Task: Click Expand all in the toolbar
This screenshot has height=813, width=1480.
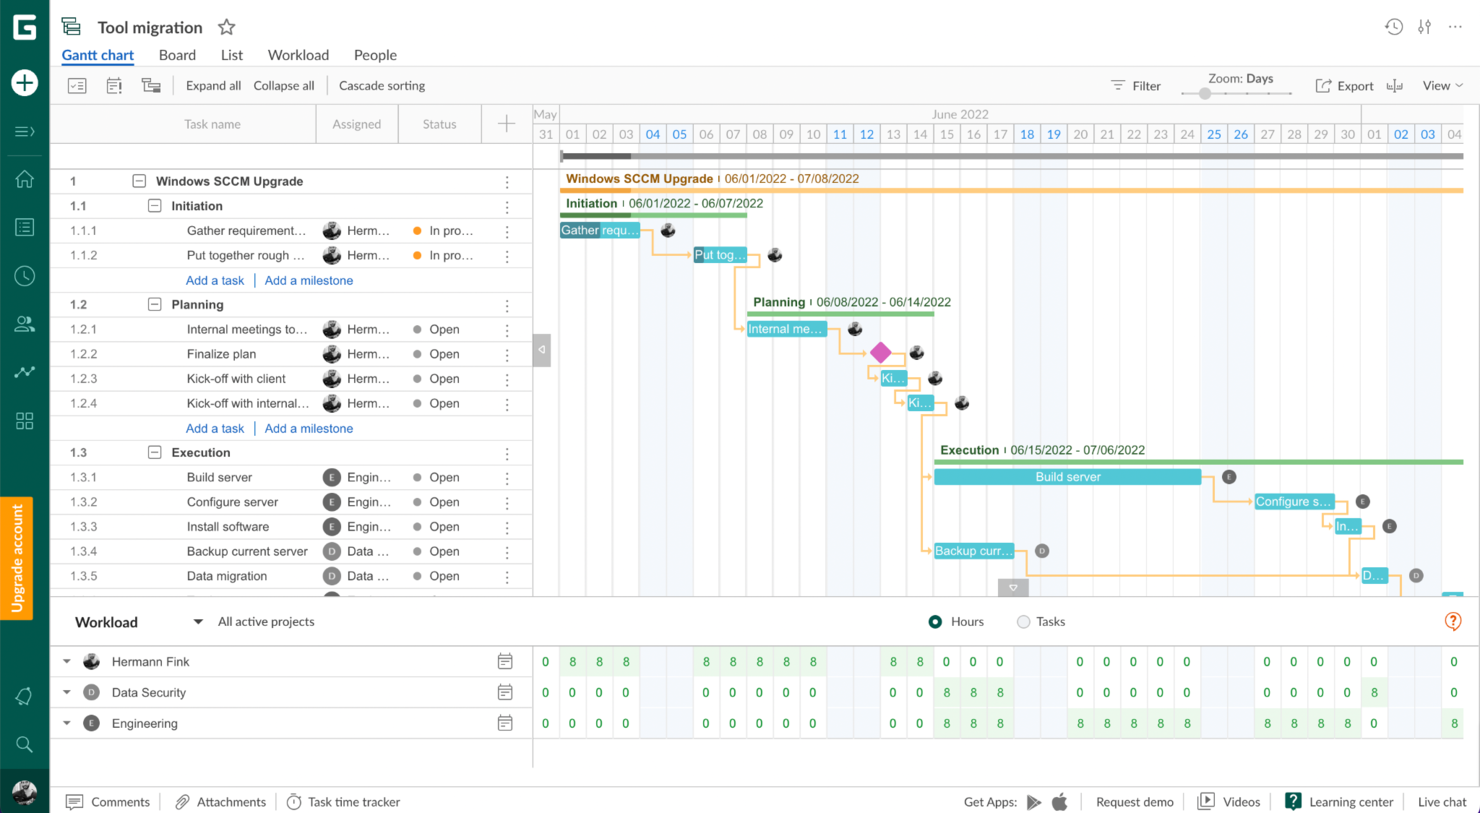Action: (213, 85)
